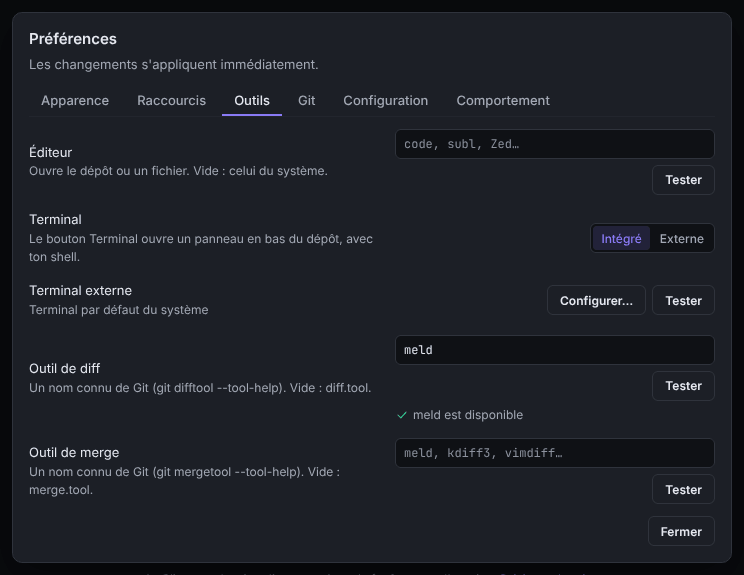The height and width of the screenshot is (575, 744).
Task: Click the Éditeur setting label
Action: coord(51,152)
